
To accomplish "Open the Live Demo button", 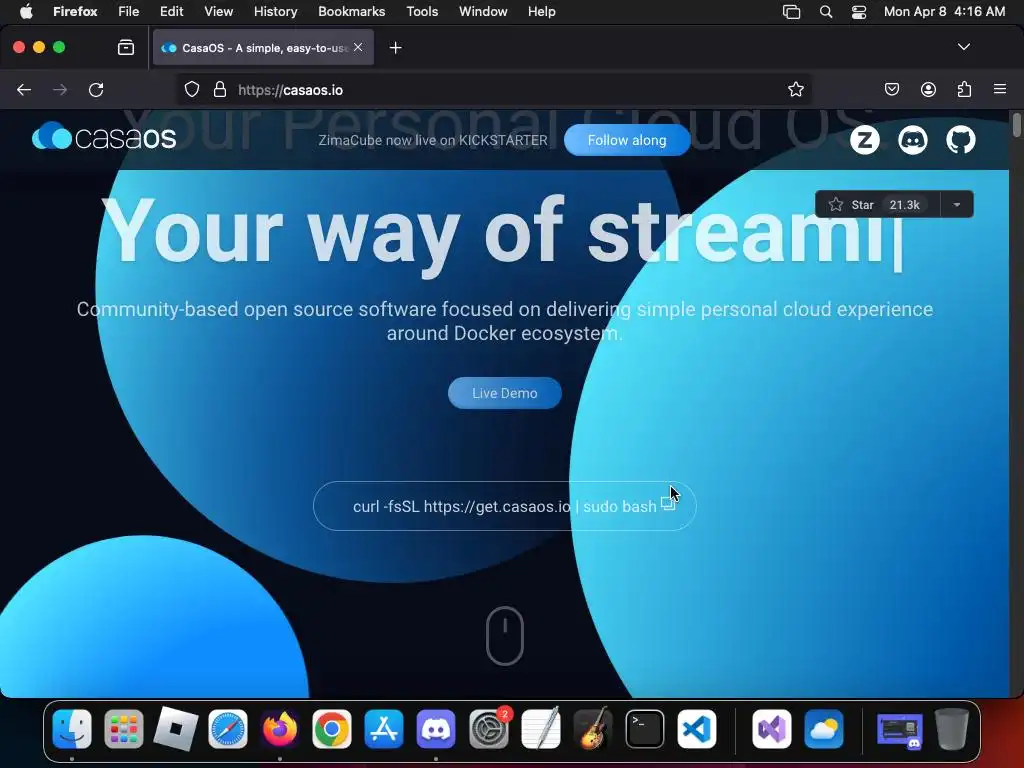I will (505, 393).
